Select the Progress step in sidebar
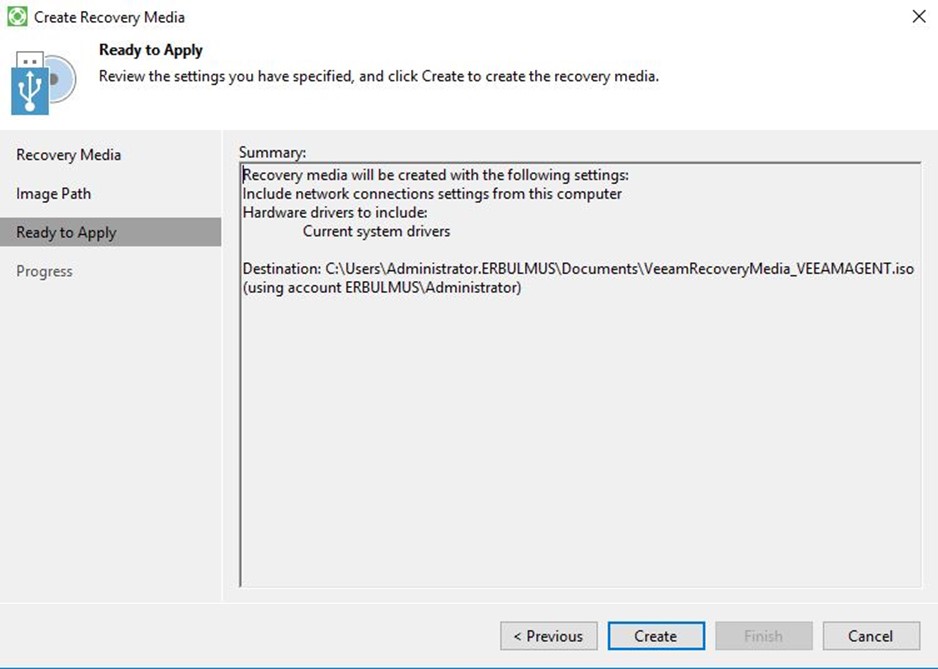Viewport: 938px width, 669px height. (x=44, y=271)
